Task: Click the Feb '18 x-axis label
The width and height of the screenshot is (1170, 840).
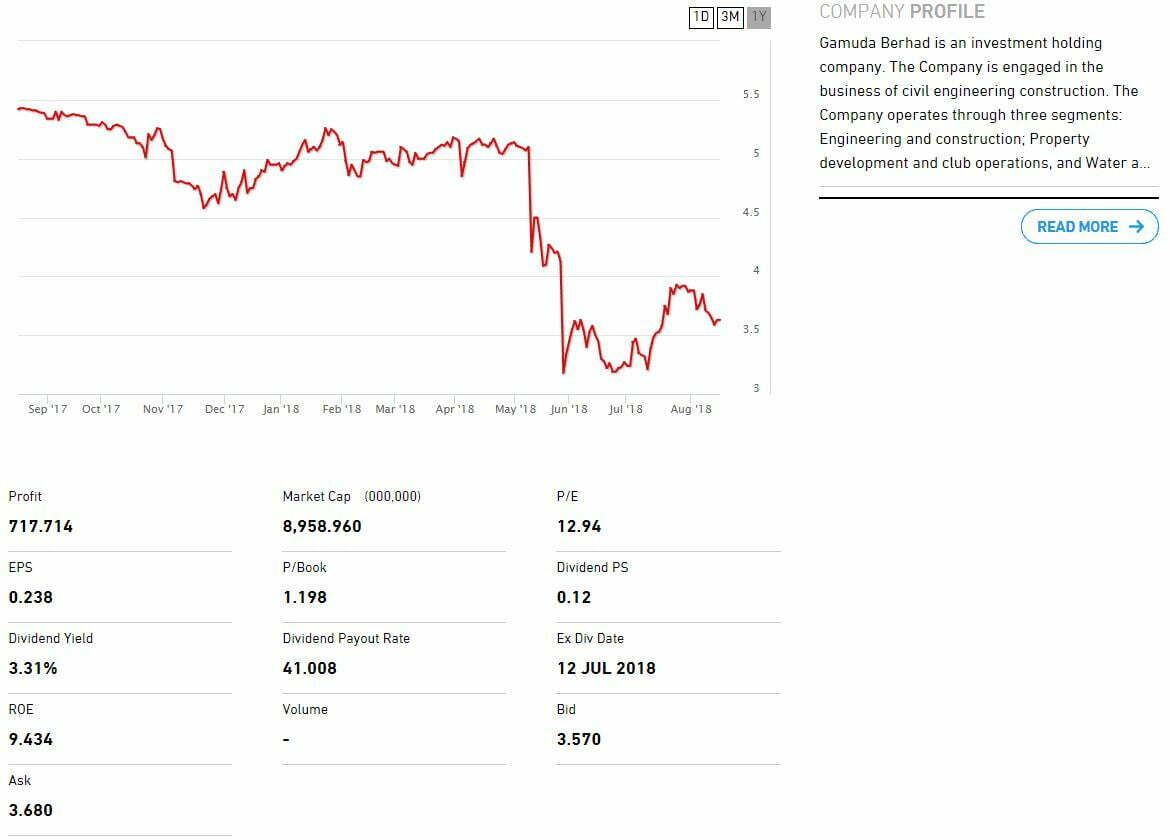Action: click(x=342, y=409)
